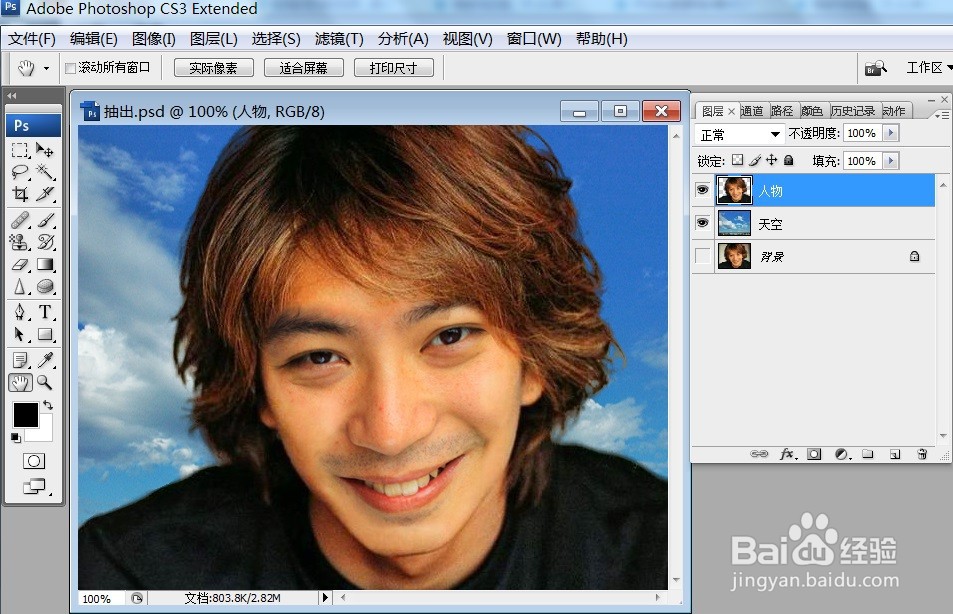Switch to the 路径 tab

tap(782, 111)
